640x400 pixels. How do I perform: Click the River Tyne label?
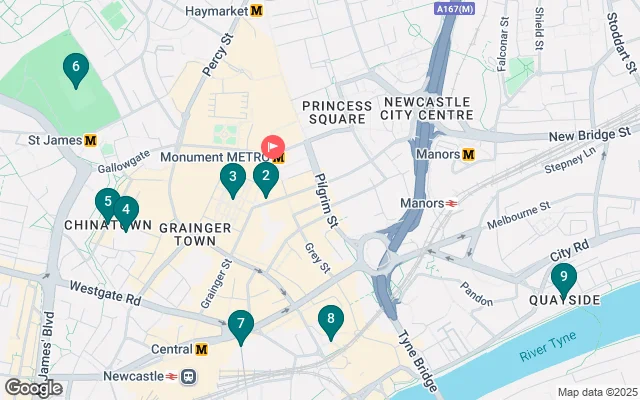[548, 347]
